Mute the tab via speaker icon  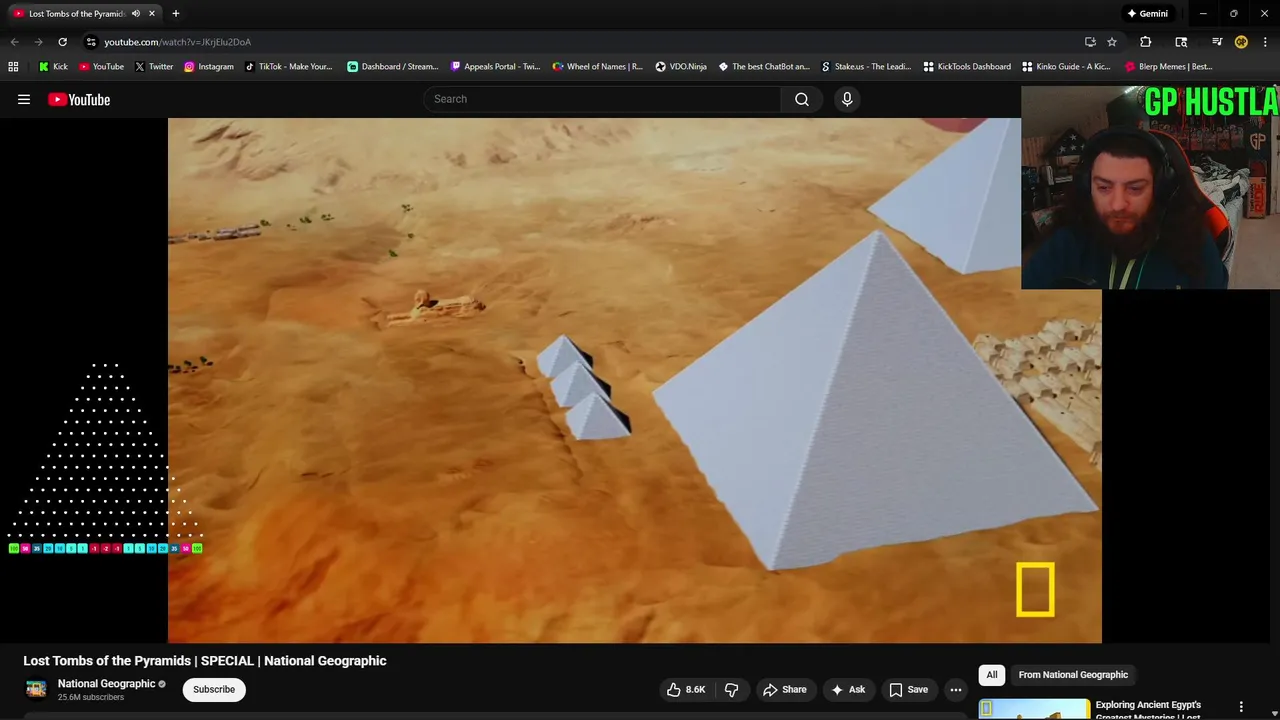[136, 14]
